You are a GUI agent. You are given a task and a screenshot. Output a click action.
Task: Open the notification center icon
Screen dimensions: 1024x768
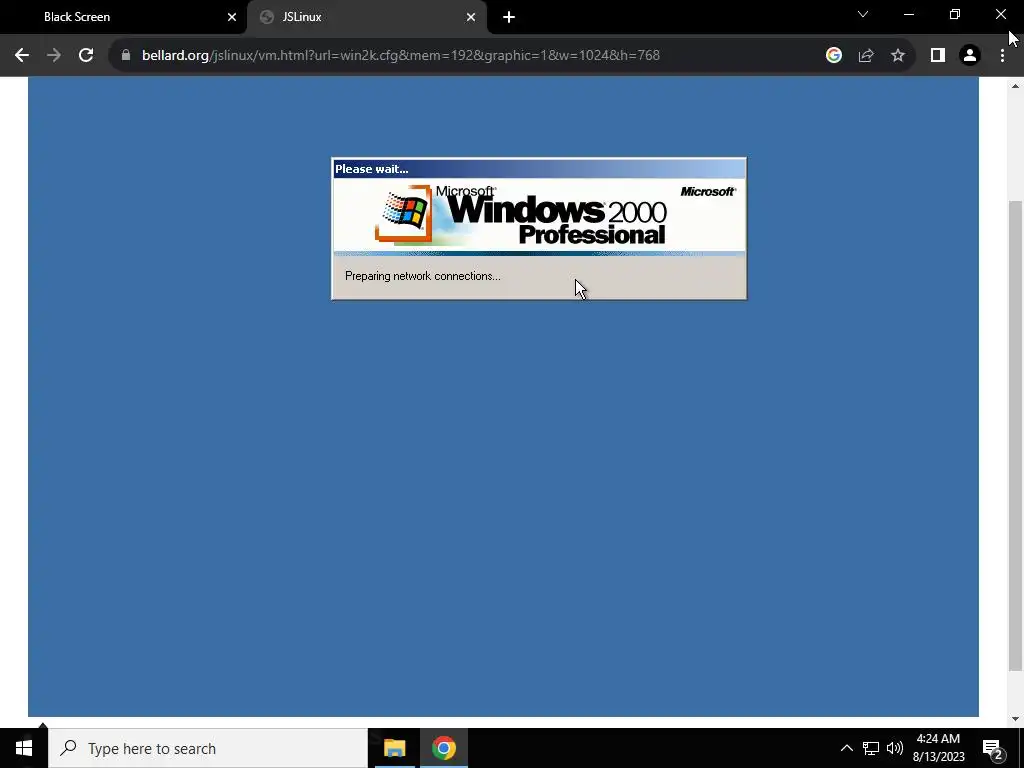tap(993, 748)
